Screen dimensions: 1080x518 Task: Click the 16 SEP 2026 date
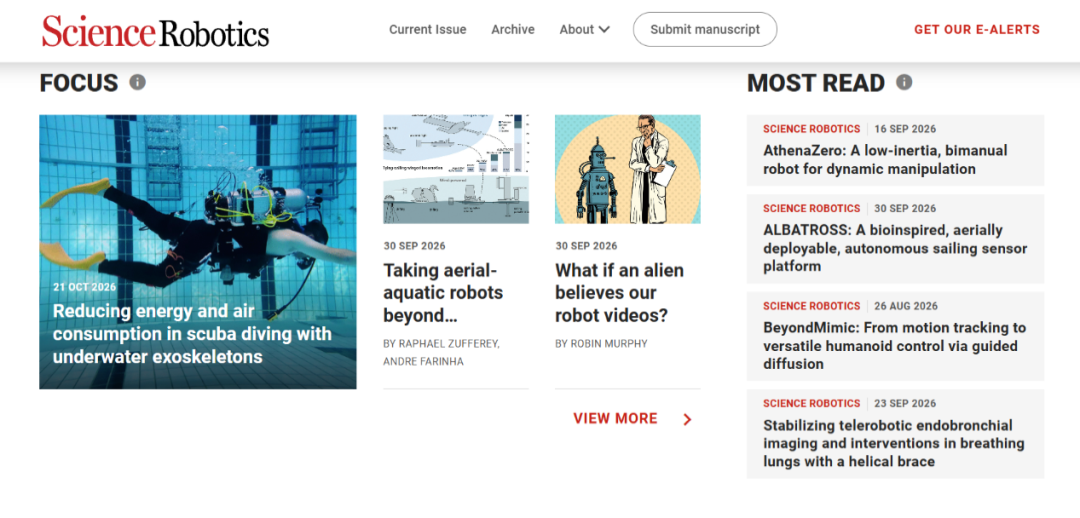pyautogui.click(x=905, y=129)
